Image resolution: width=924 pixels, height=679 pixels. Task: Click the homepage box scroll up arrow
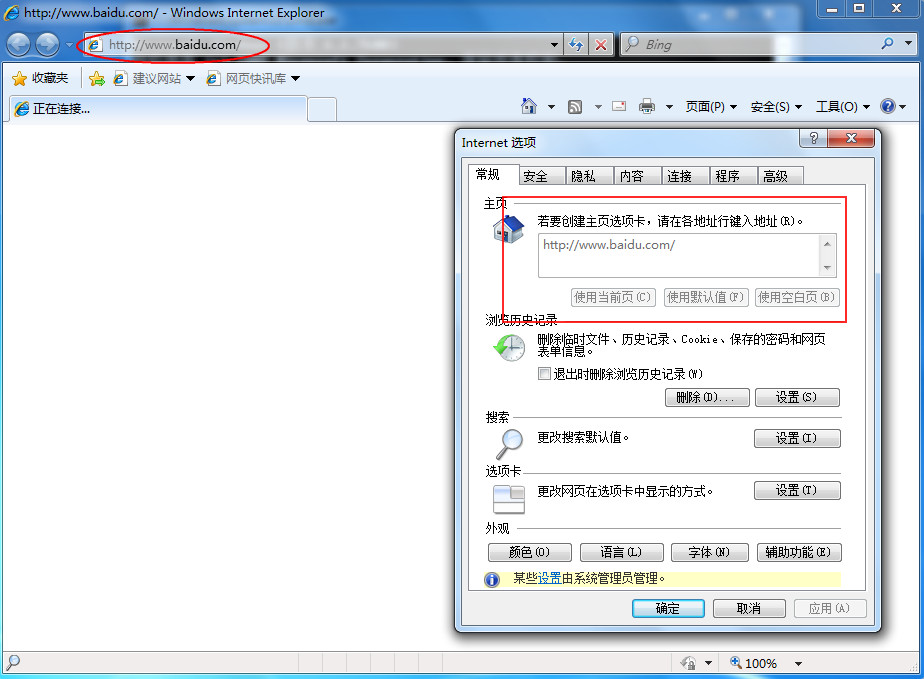point(827,243)
